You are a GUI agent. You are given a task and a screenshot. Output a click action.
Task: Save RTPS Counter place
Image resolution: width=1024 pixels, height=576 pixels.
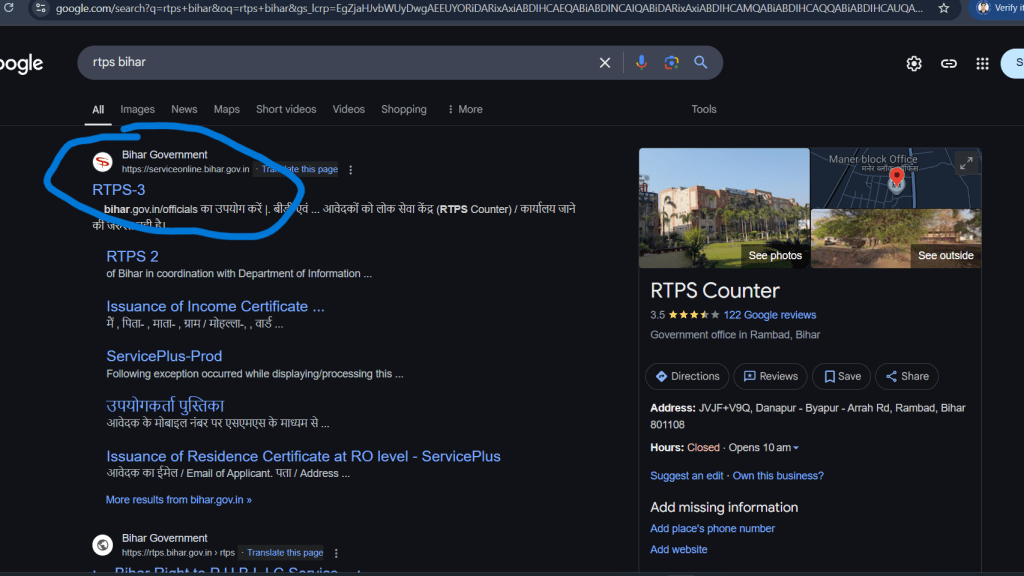(x=842, y=376)
